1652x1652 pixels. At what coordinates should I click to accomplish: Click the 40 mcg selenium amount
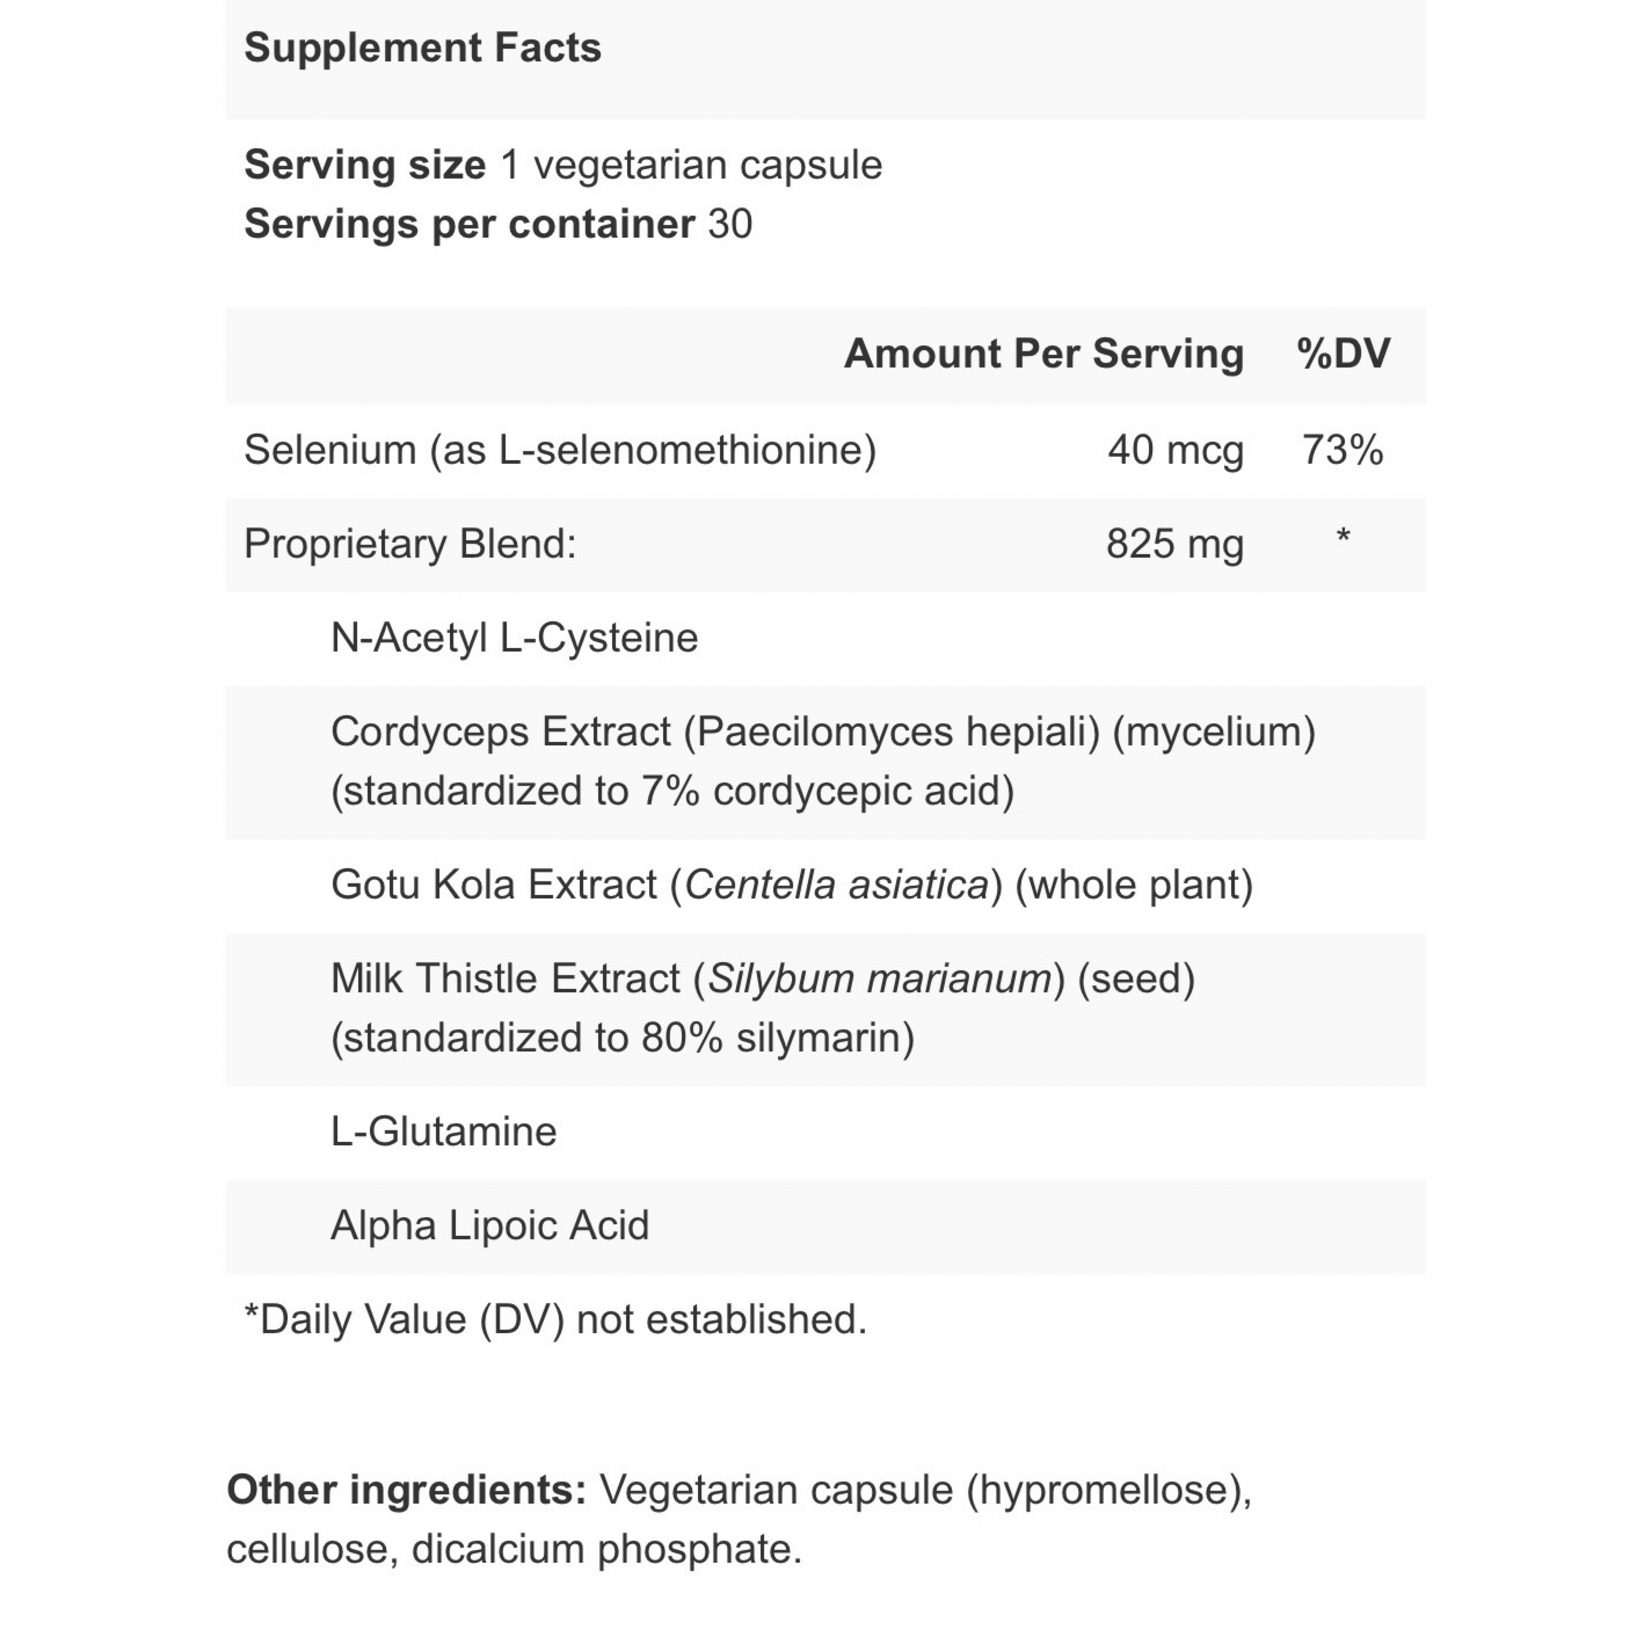[x=1175, y=450]
